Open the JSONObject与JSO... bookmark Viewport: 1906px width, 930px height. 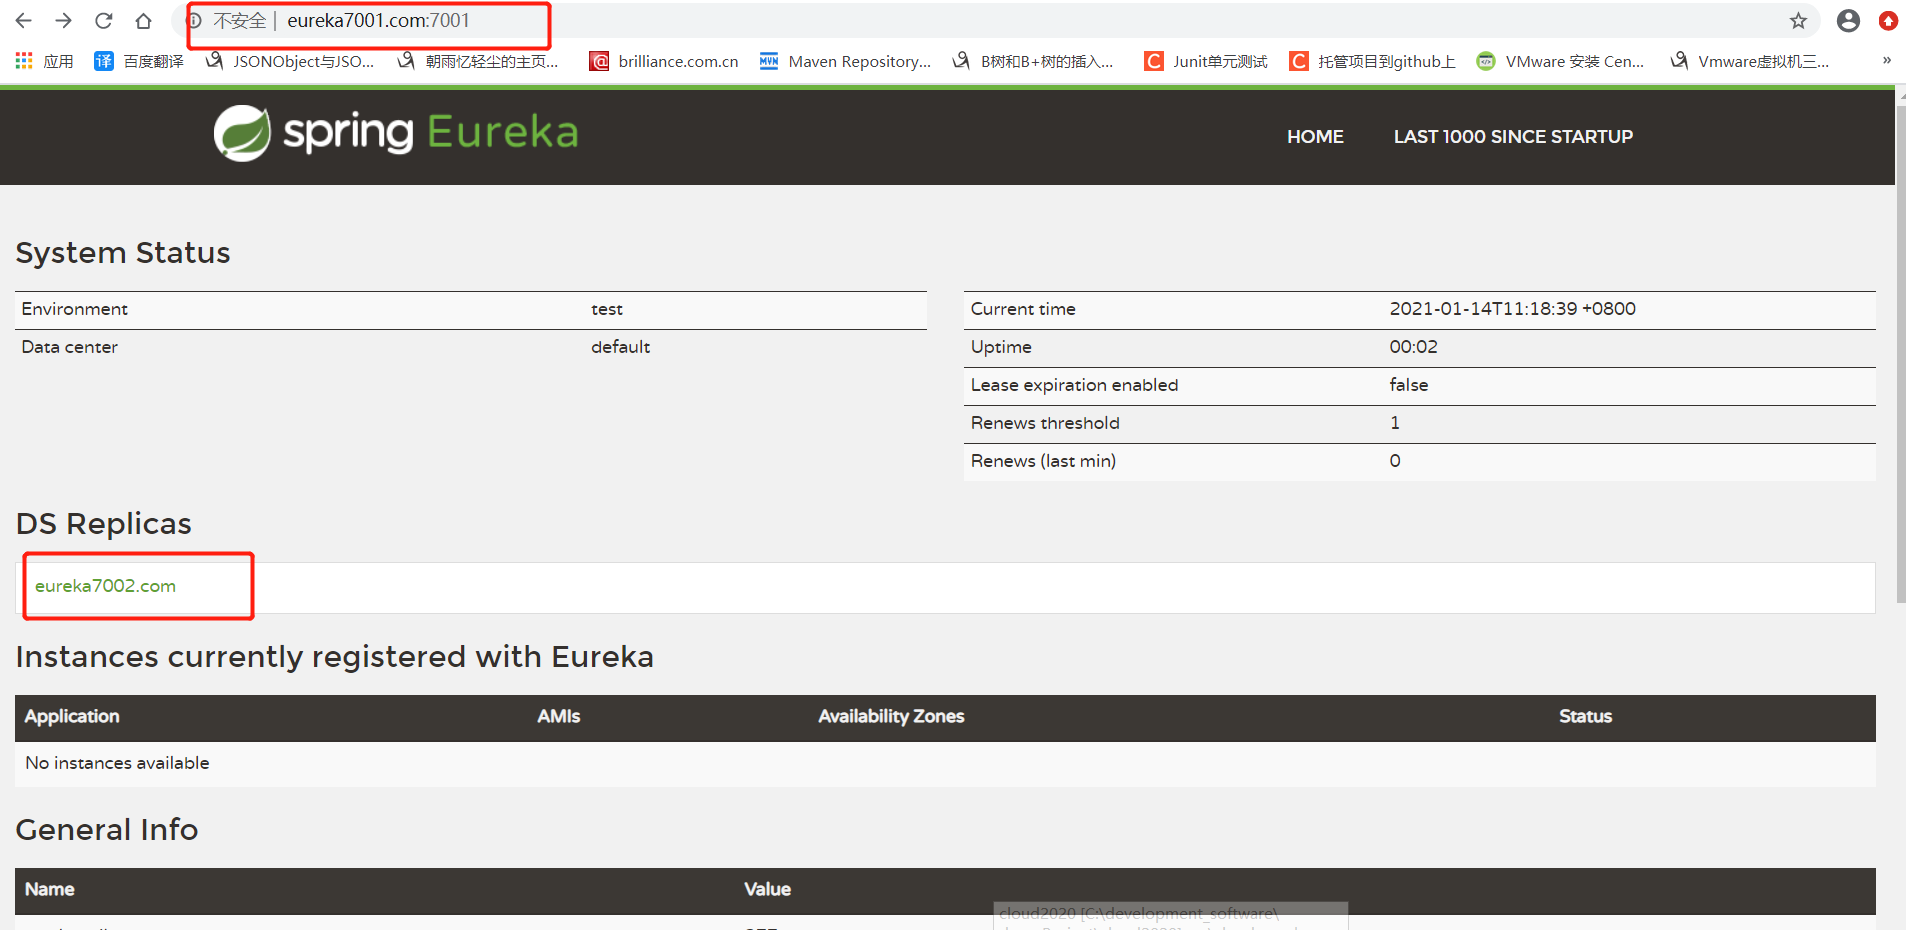pyautogui.click(x=290, y=61)
